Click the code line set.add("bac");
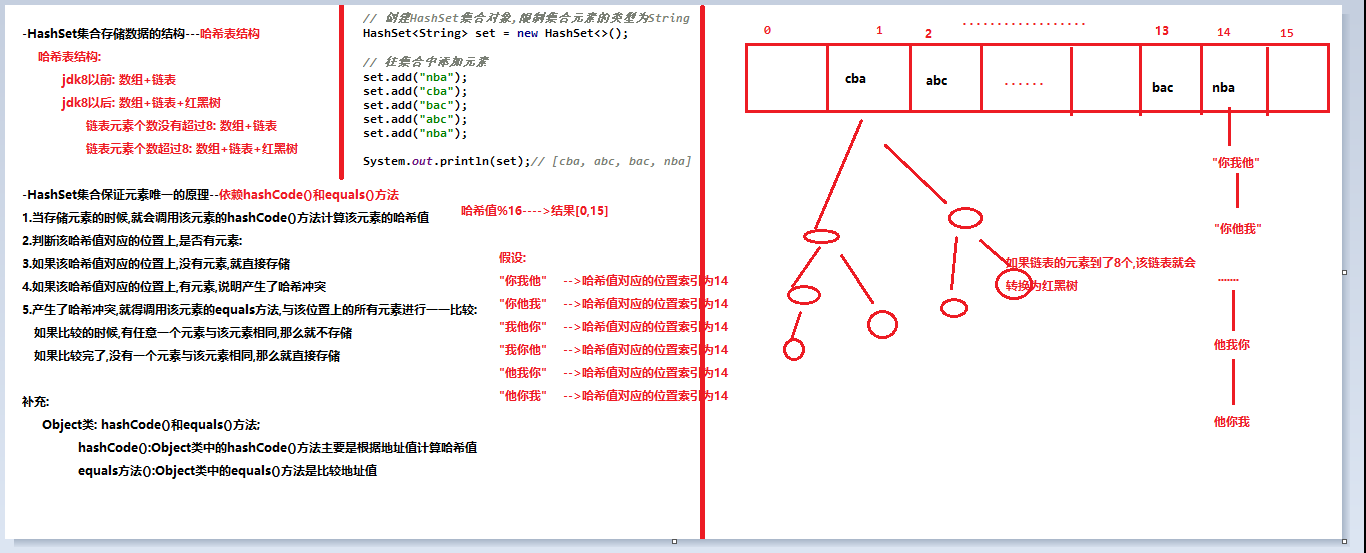1366x553 pixels. point(415,105)
